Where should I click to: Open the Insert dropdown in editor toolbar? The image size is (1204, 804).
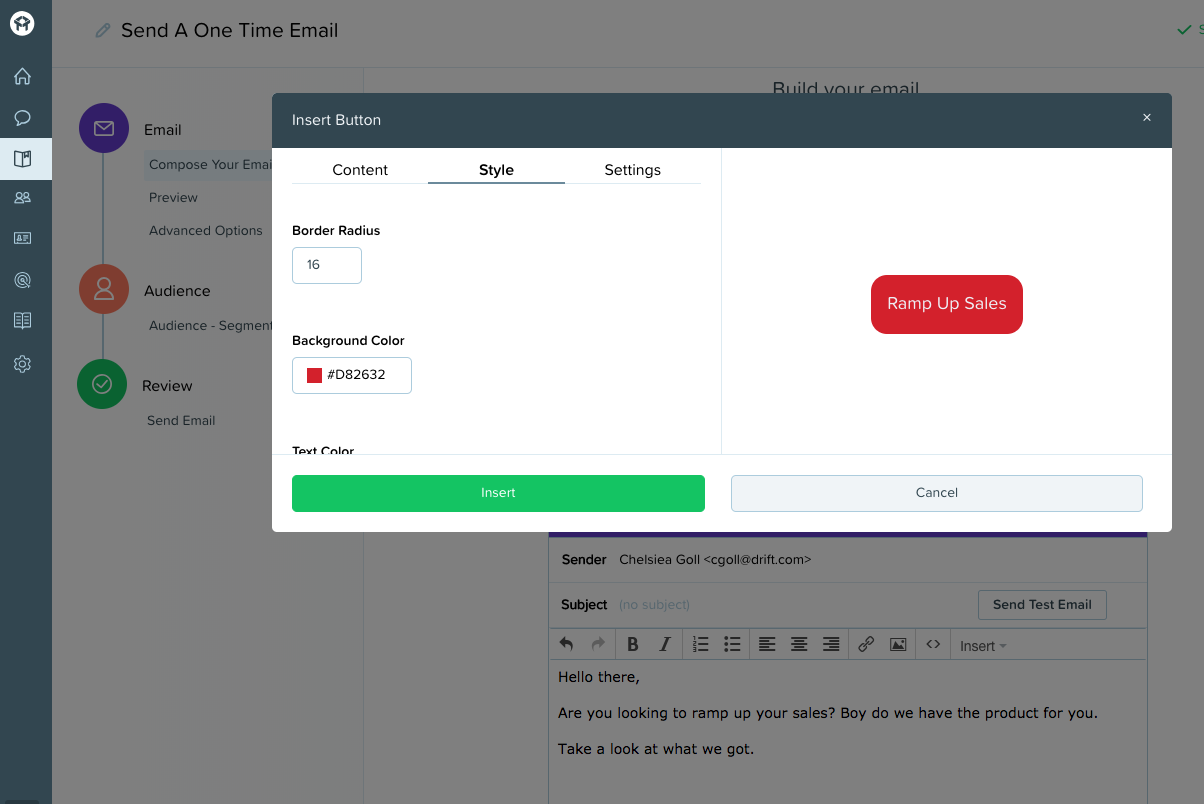pos(983,646)
